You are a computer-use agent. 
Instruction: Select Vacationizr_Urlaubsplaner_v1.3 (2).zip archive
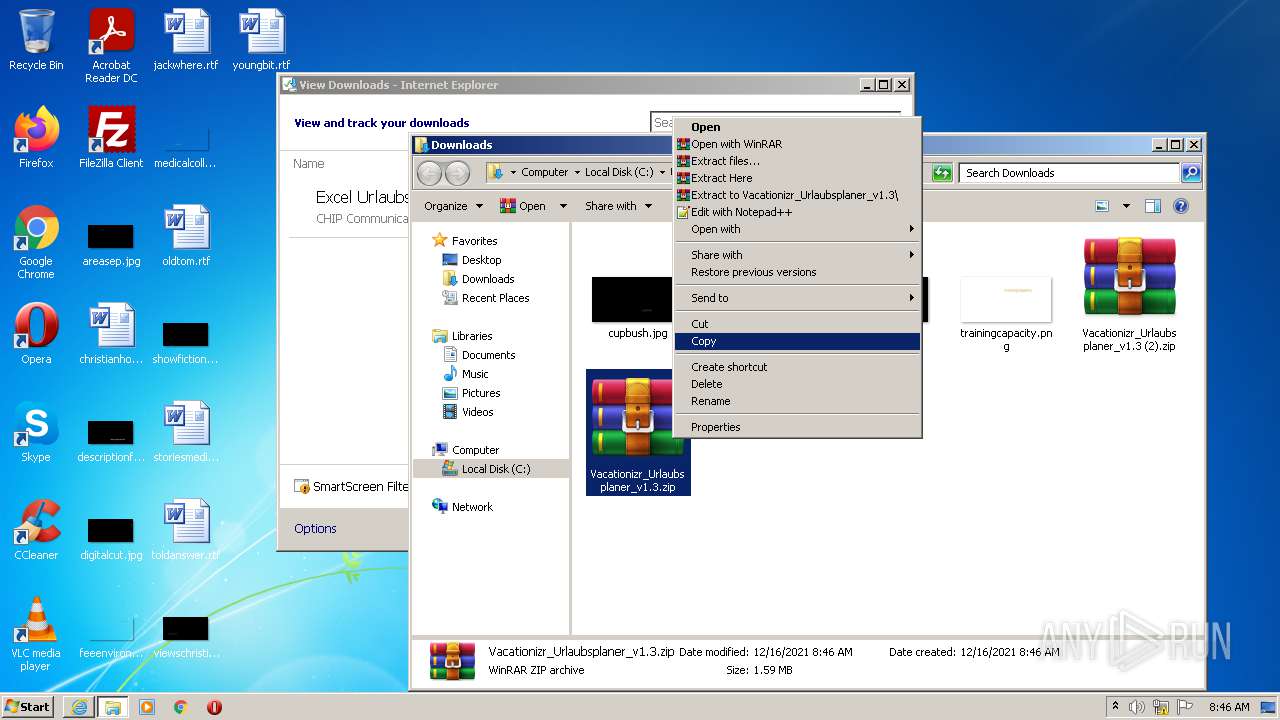tap(1129, 295)
